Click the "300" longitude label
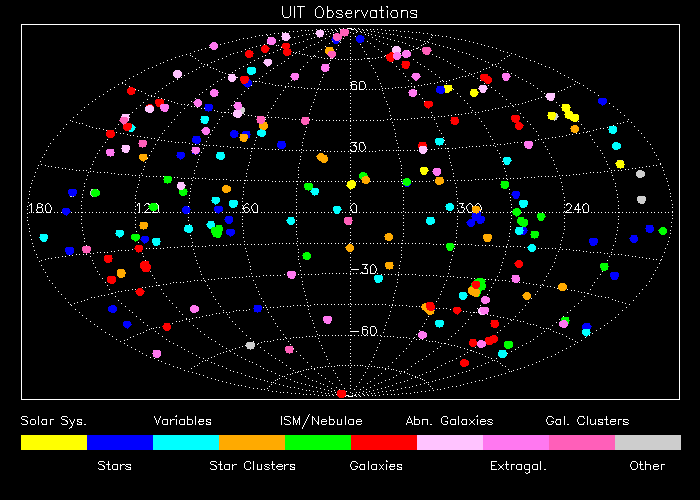The image size is (700, 500). [470, 208]
